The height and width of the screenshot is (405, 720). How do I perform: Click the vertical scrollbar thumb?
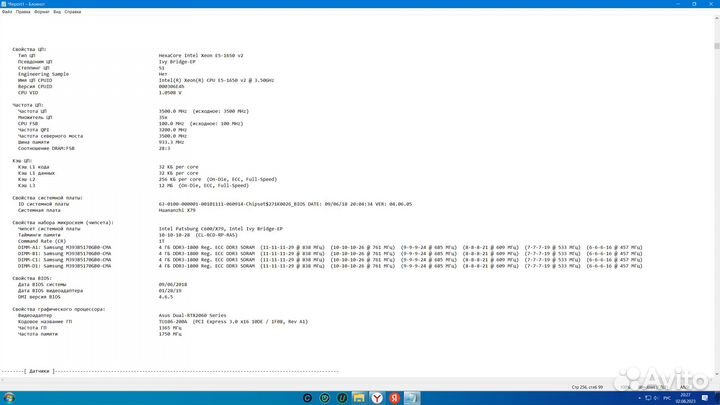[x=716, y=46]
